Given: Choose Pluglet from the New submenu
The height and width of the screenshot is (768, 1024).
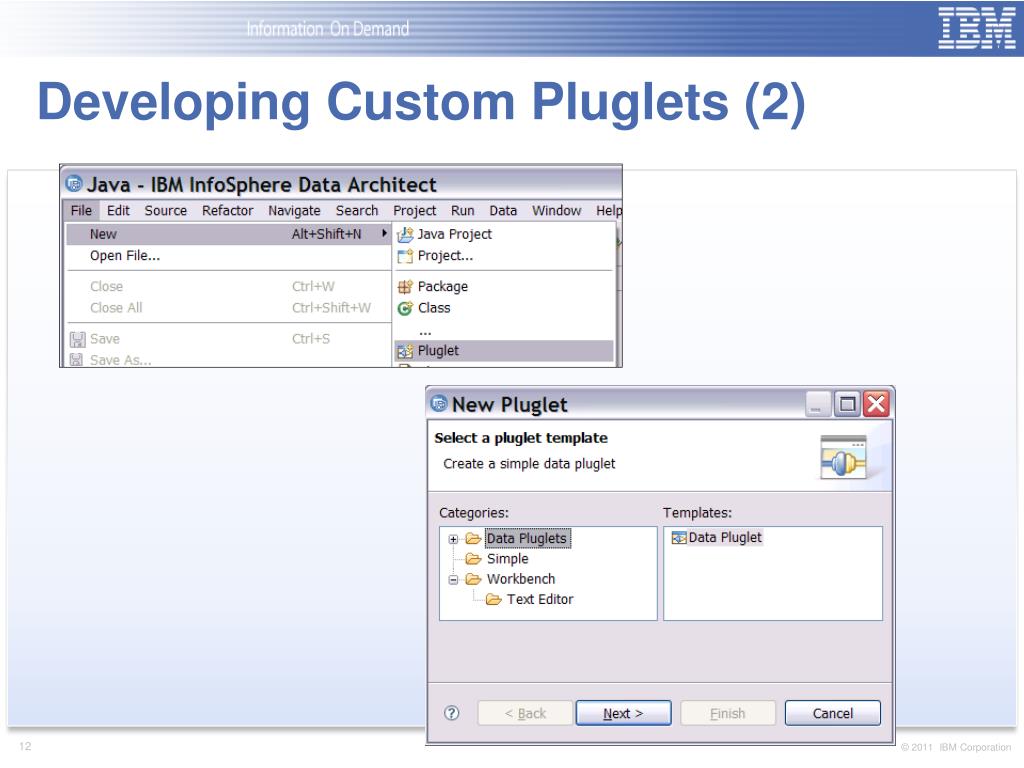Looking at the screenshot, I should pos(504,351).
